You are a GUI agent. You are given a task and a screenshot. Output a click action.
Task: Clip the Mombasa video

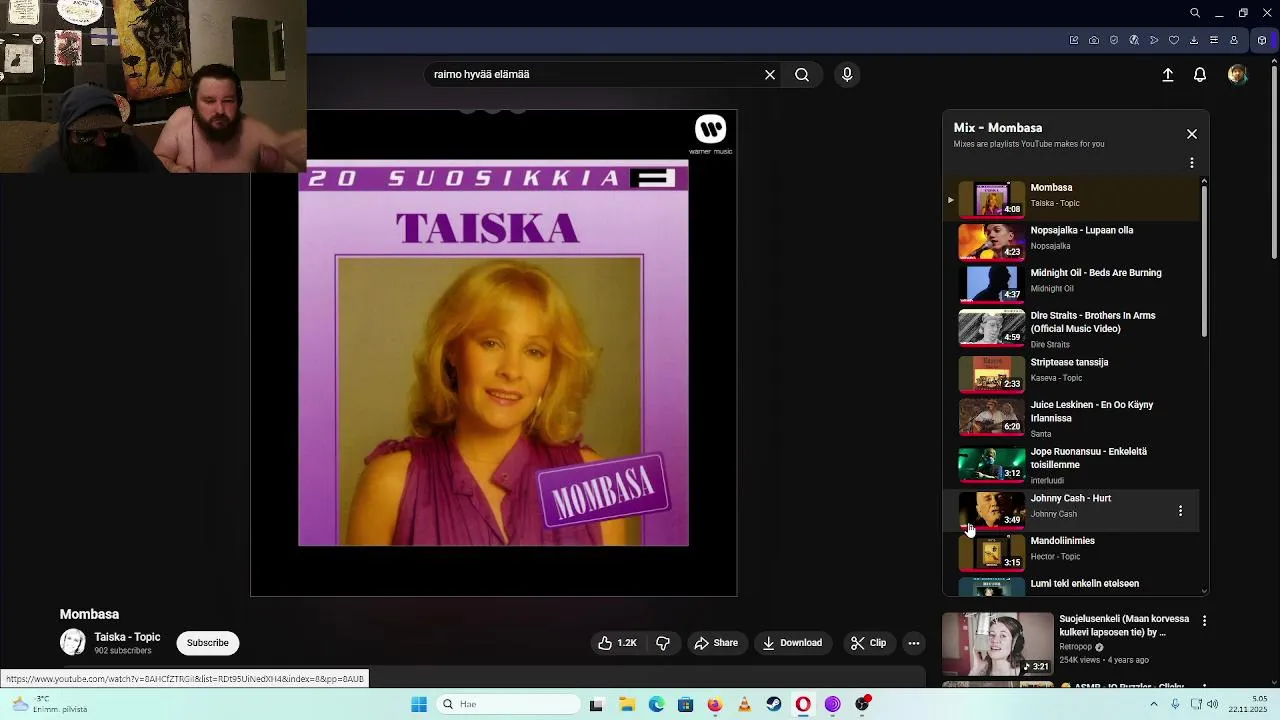coord(868,643)
